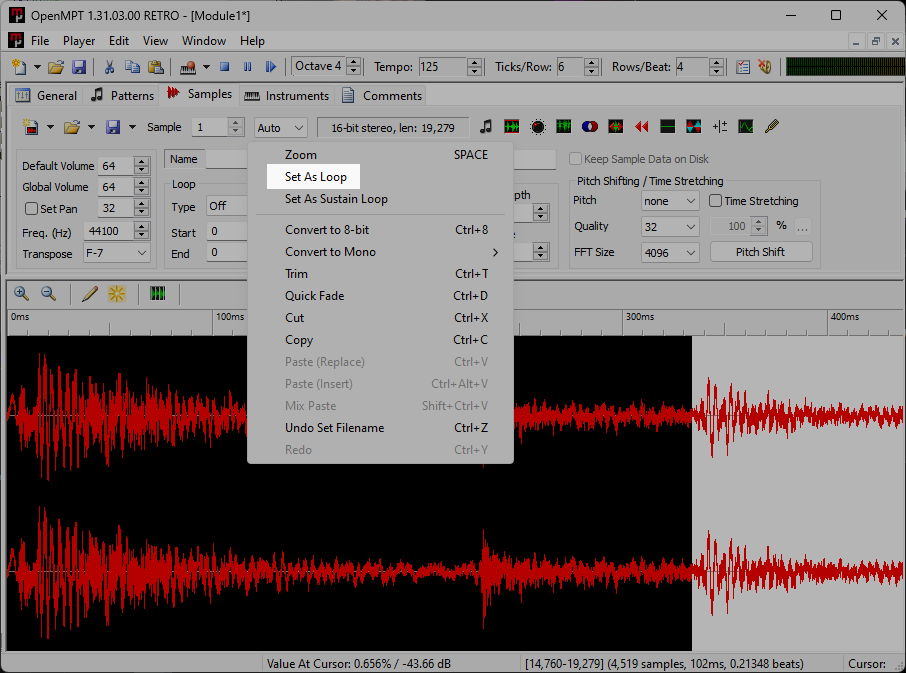This screenshot has width=906, height=673.
Task: Click the save file icon in main toolbar
Action: (x=79, y=67)
